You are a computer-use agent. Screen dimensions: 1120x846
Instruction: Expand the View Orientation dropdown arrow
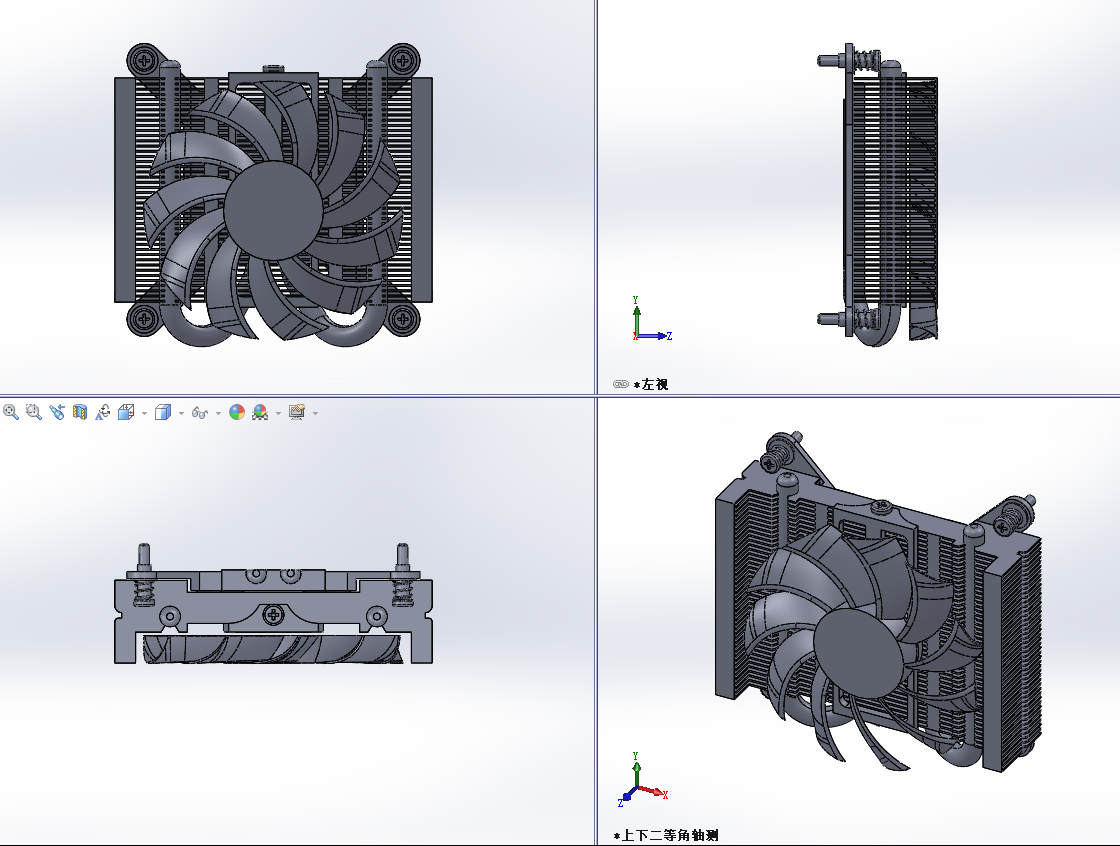point(144,413)
